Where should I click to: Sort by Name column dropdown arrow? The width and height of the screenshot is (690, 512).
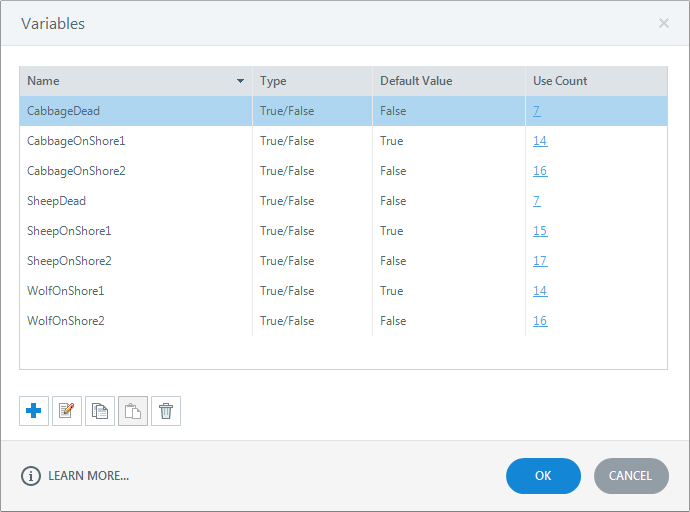coord(240,81)
